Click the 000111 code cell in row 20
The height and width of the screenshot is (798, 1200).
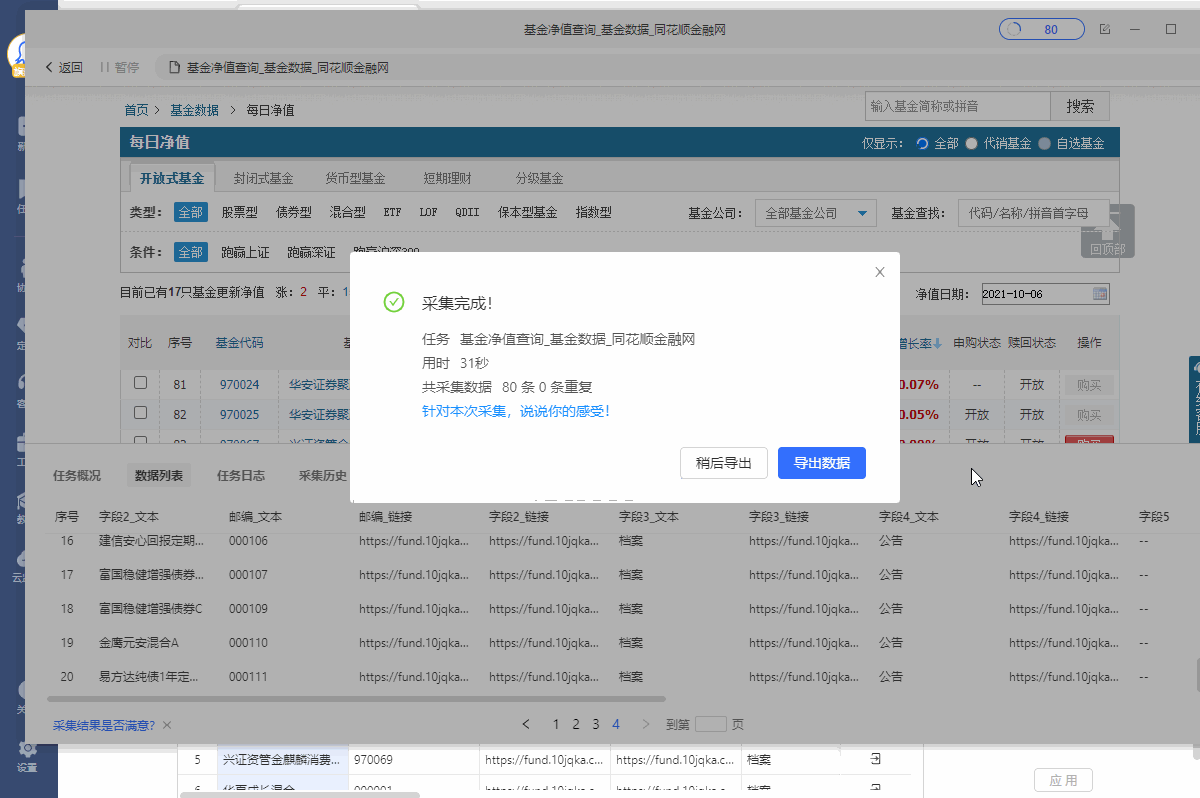248,677
